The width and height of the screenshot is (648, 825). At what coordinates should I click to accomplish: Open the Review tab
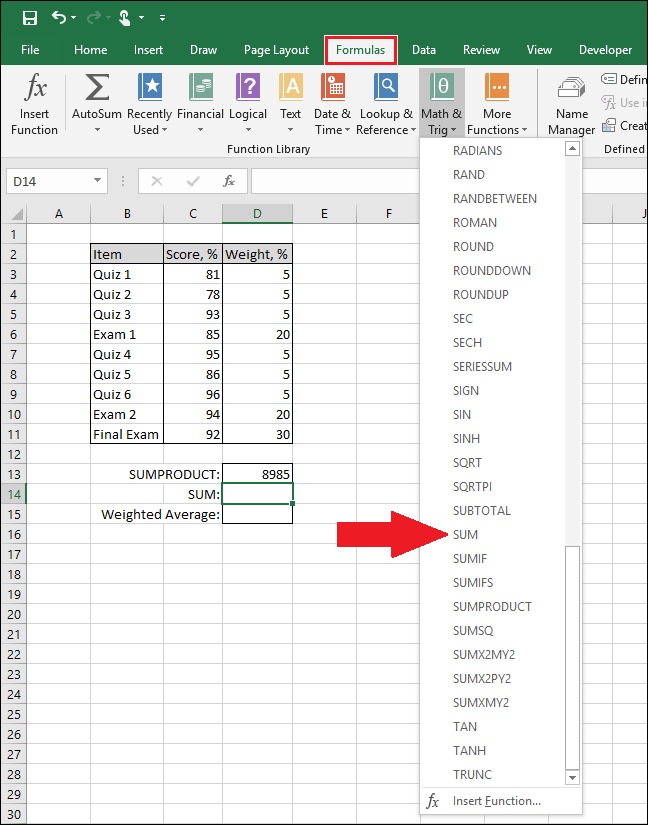pyautogui.click(x=481, y=50)
